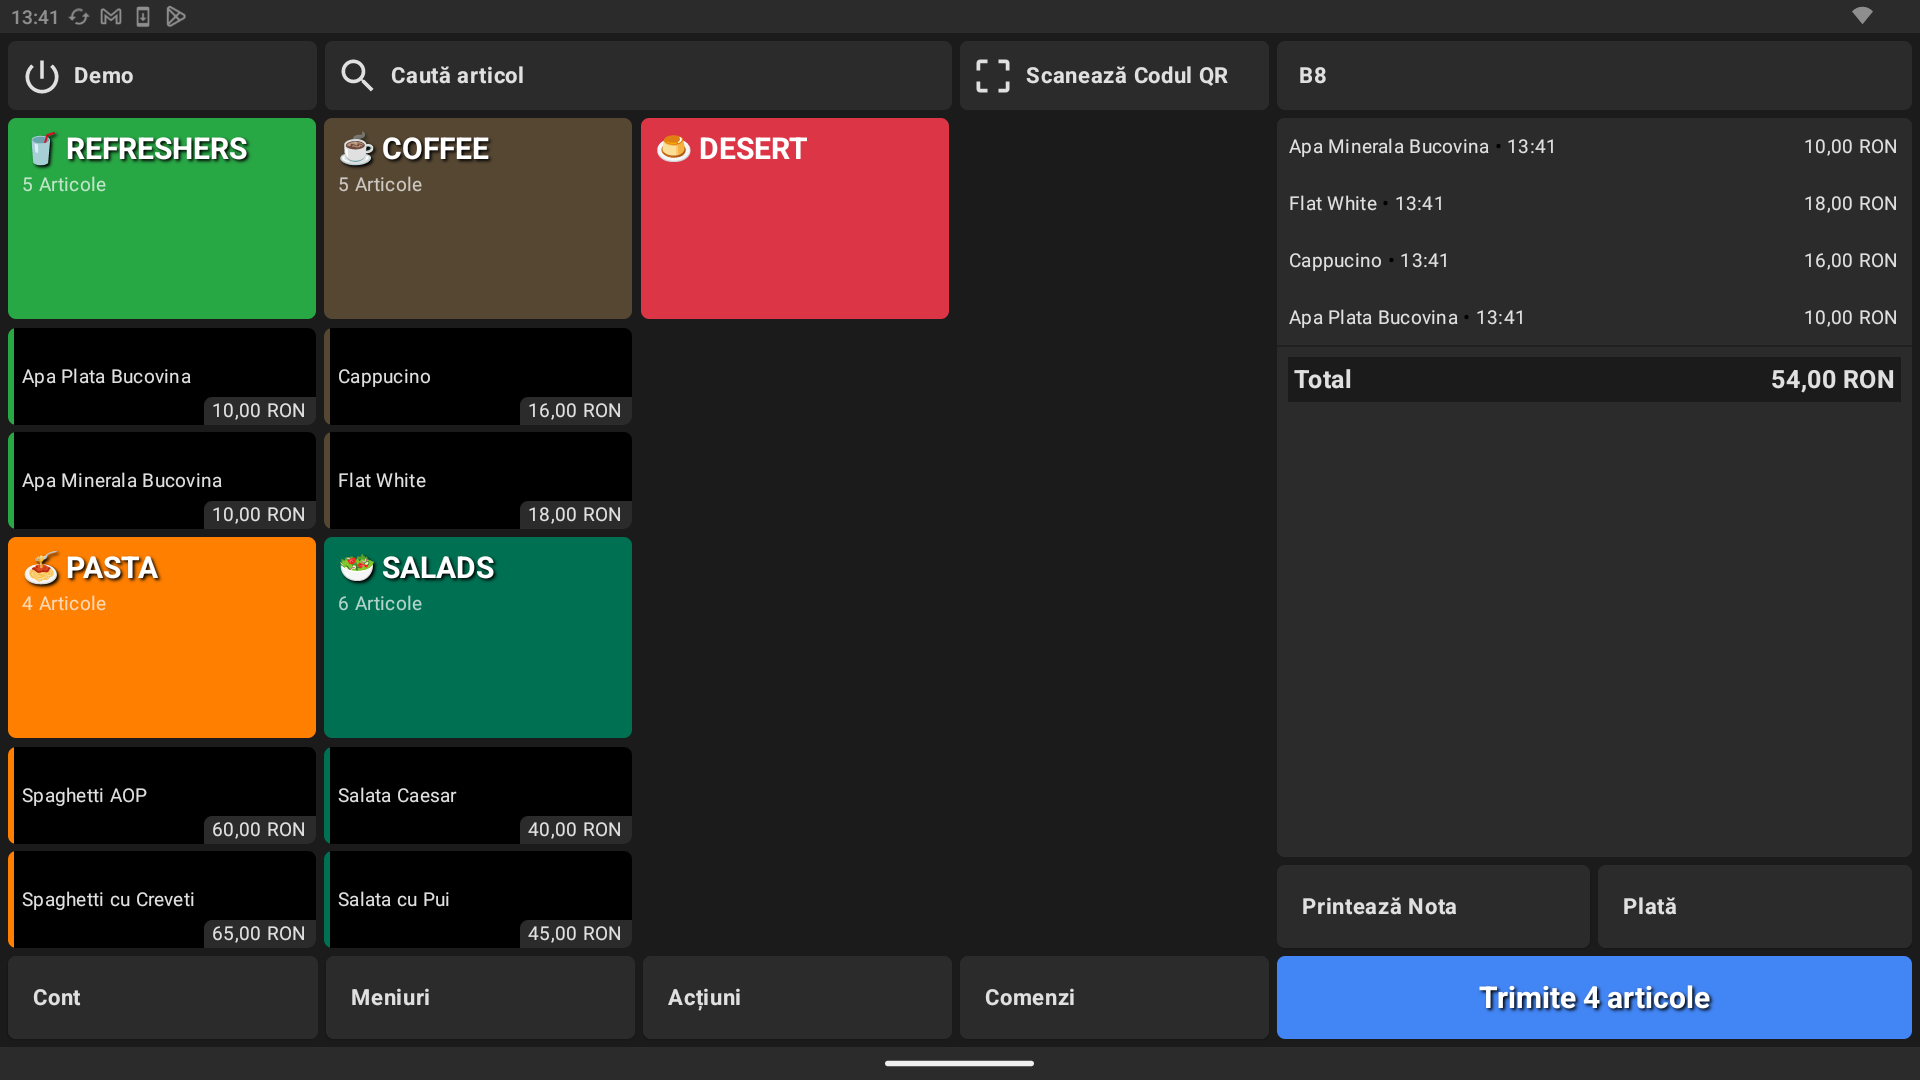
Task: Open the DESERT category tile
Action: (794, 218)
